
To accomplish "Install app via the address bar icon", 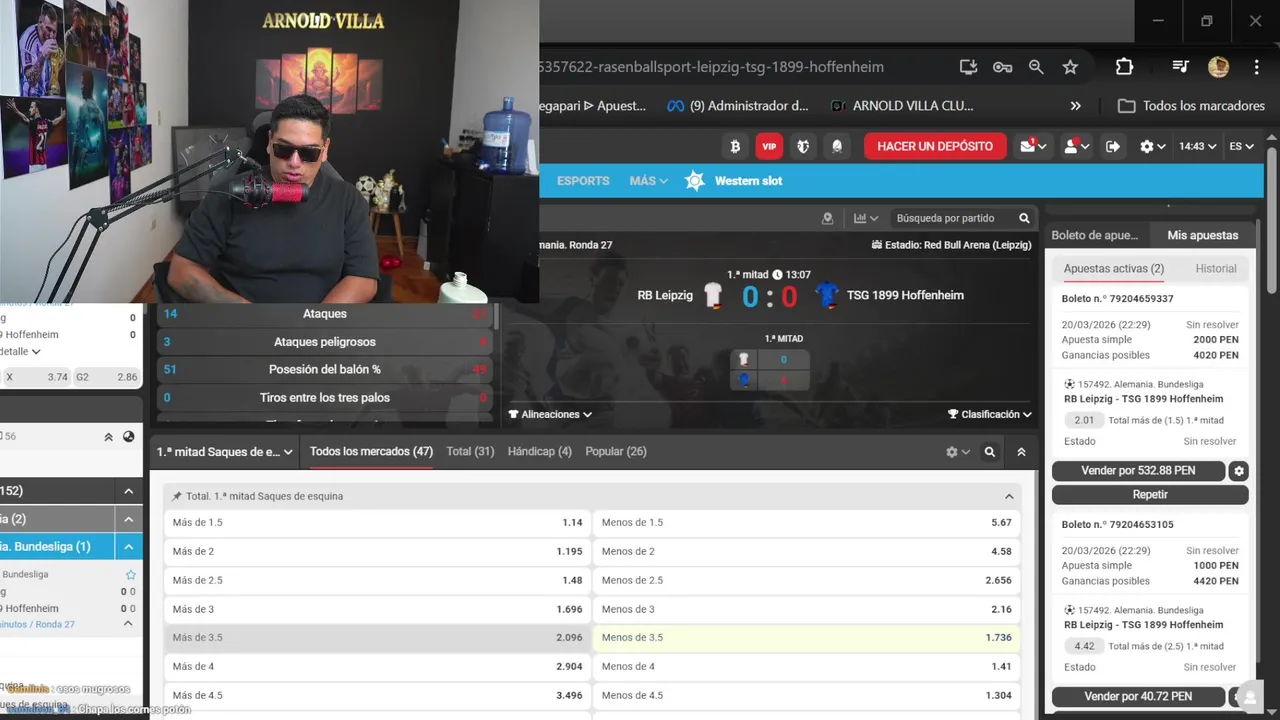I will tap(968, 67).
